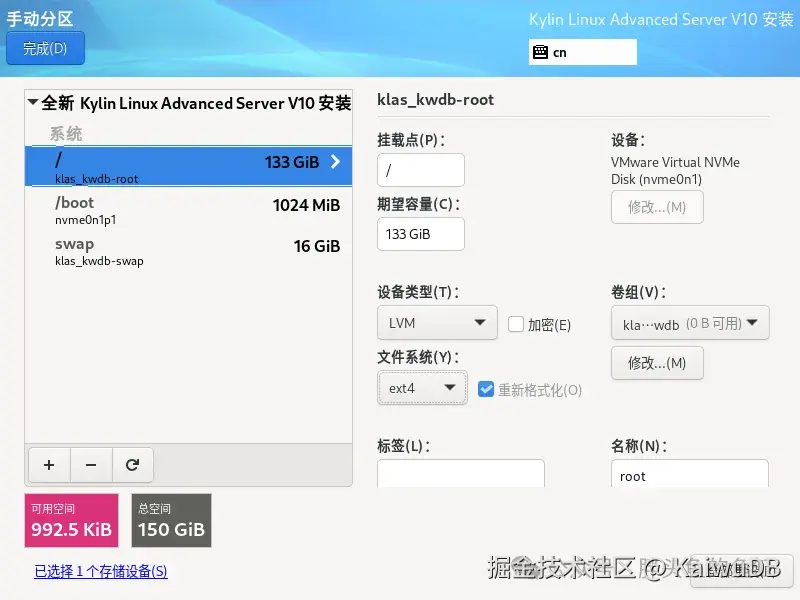Click the reload storage configuration icon
The width and height of the screenshot is (800, 600).
(x=133, y=465)
